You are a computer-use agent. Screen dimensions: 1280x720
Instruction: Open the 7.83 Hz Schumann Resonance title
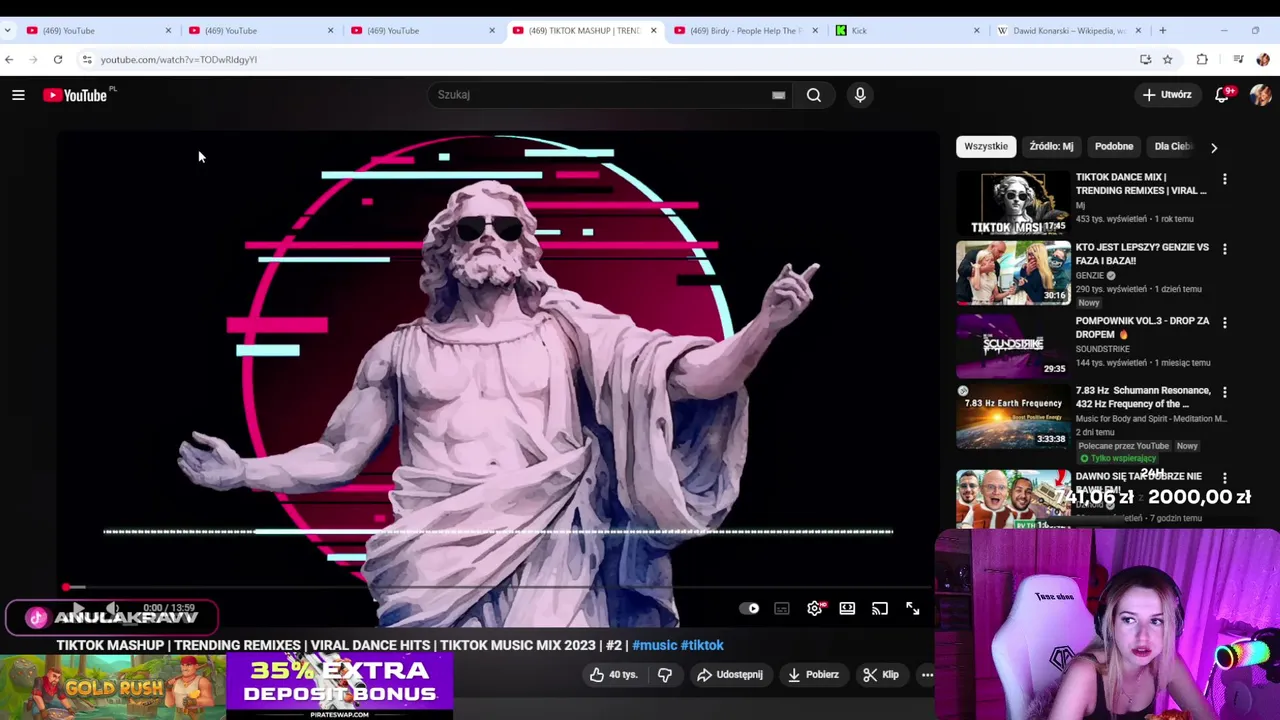coord(1143,397)
